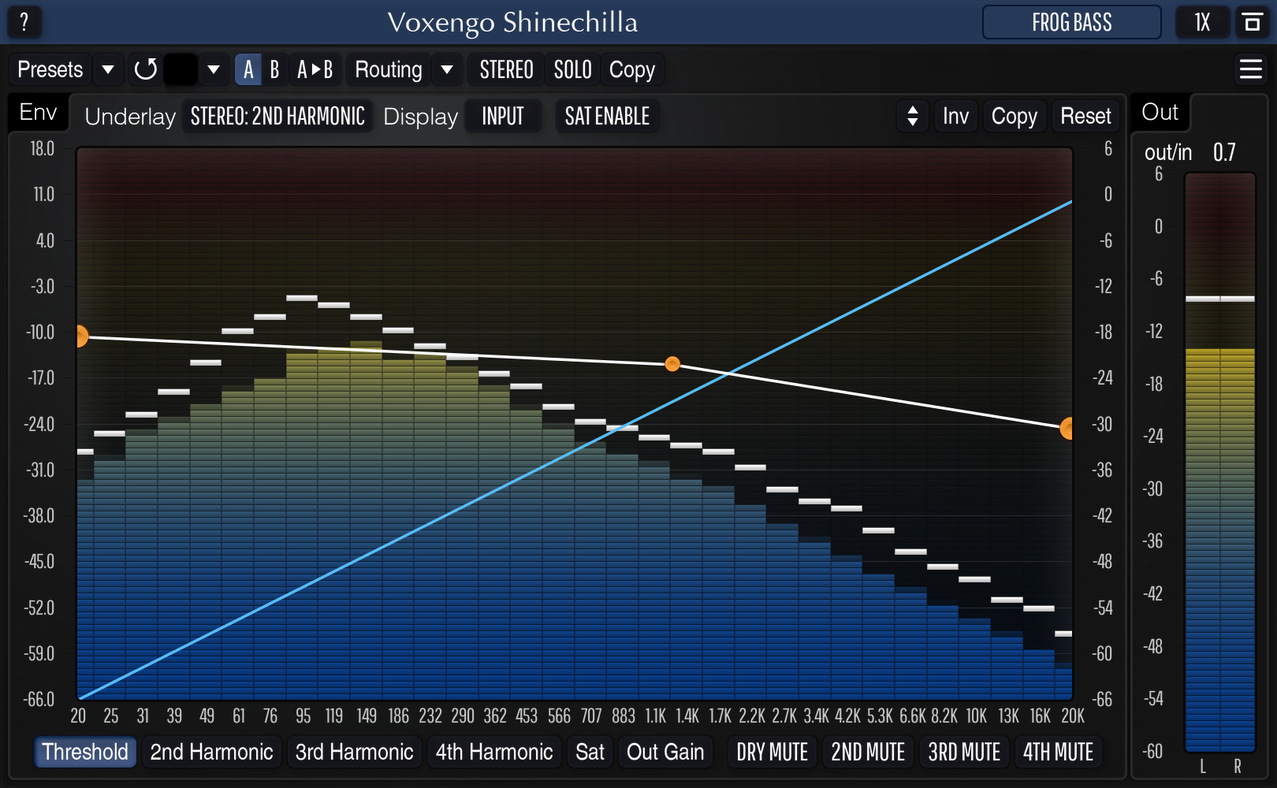This screenshot has width=1277, height=788.
Task: Toggle the SAT ENABLE switch
Action: [x=607, y=116]
